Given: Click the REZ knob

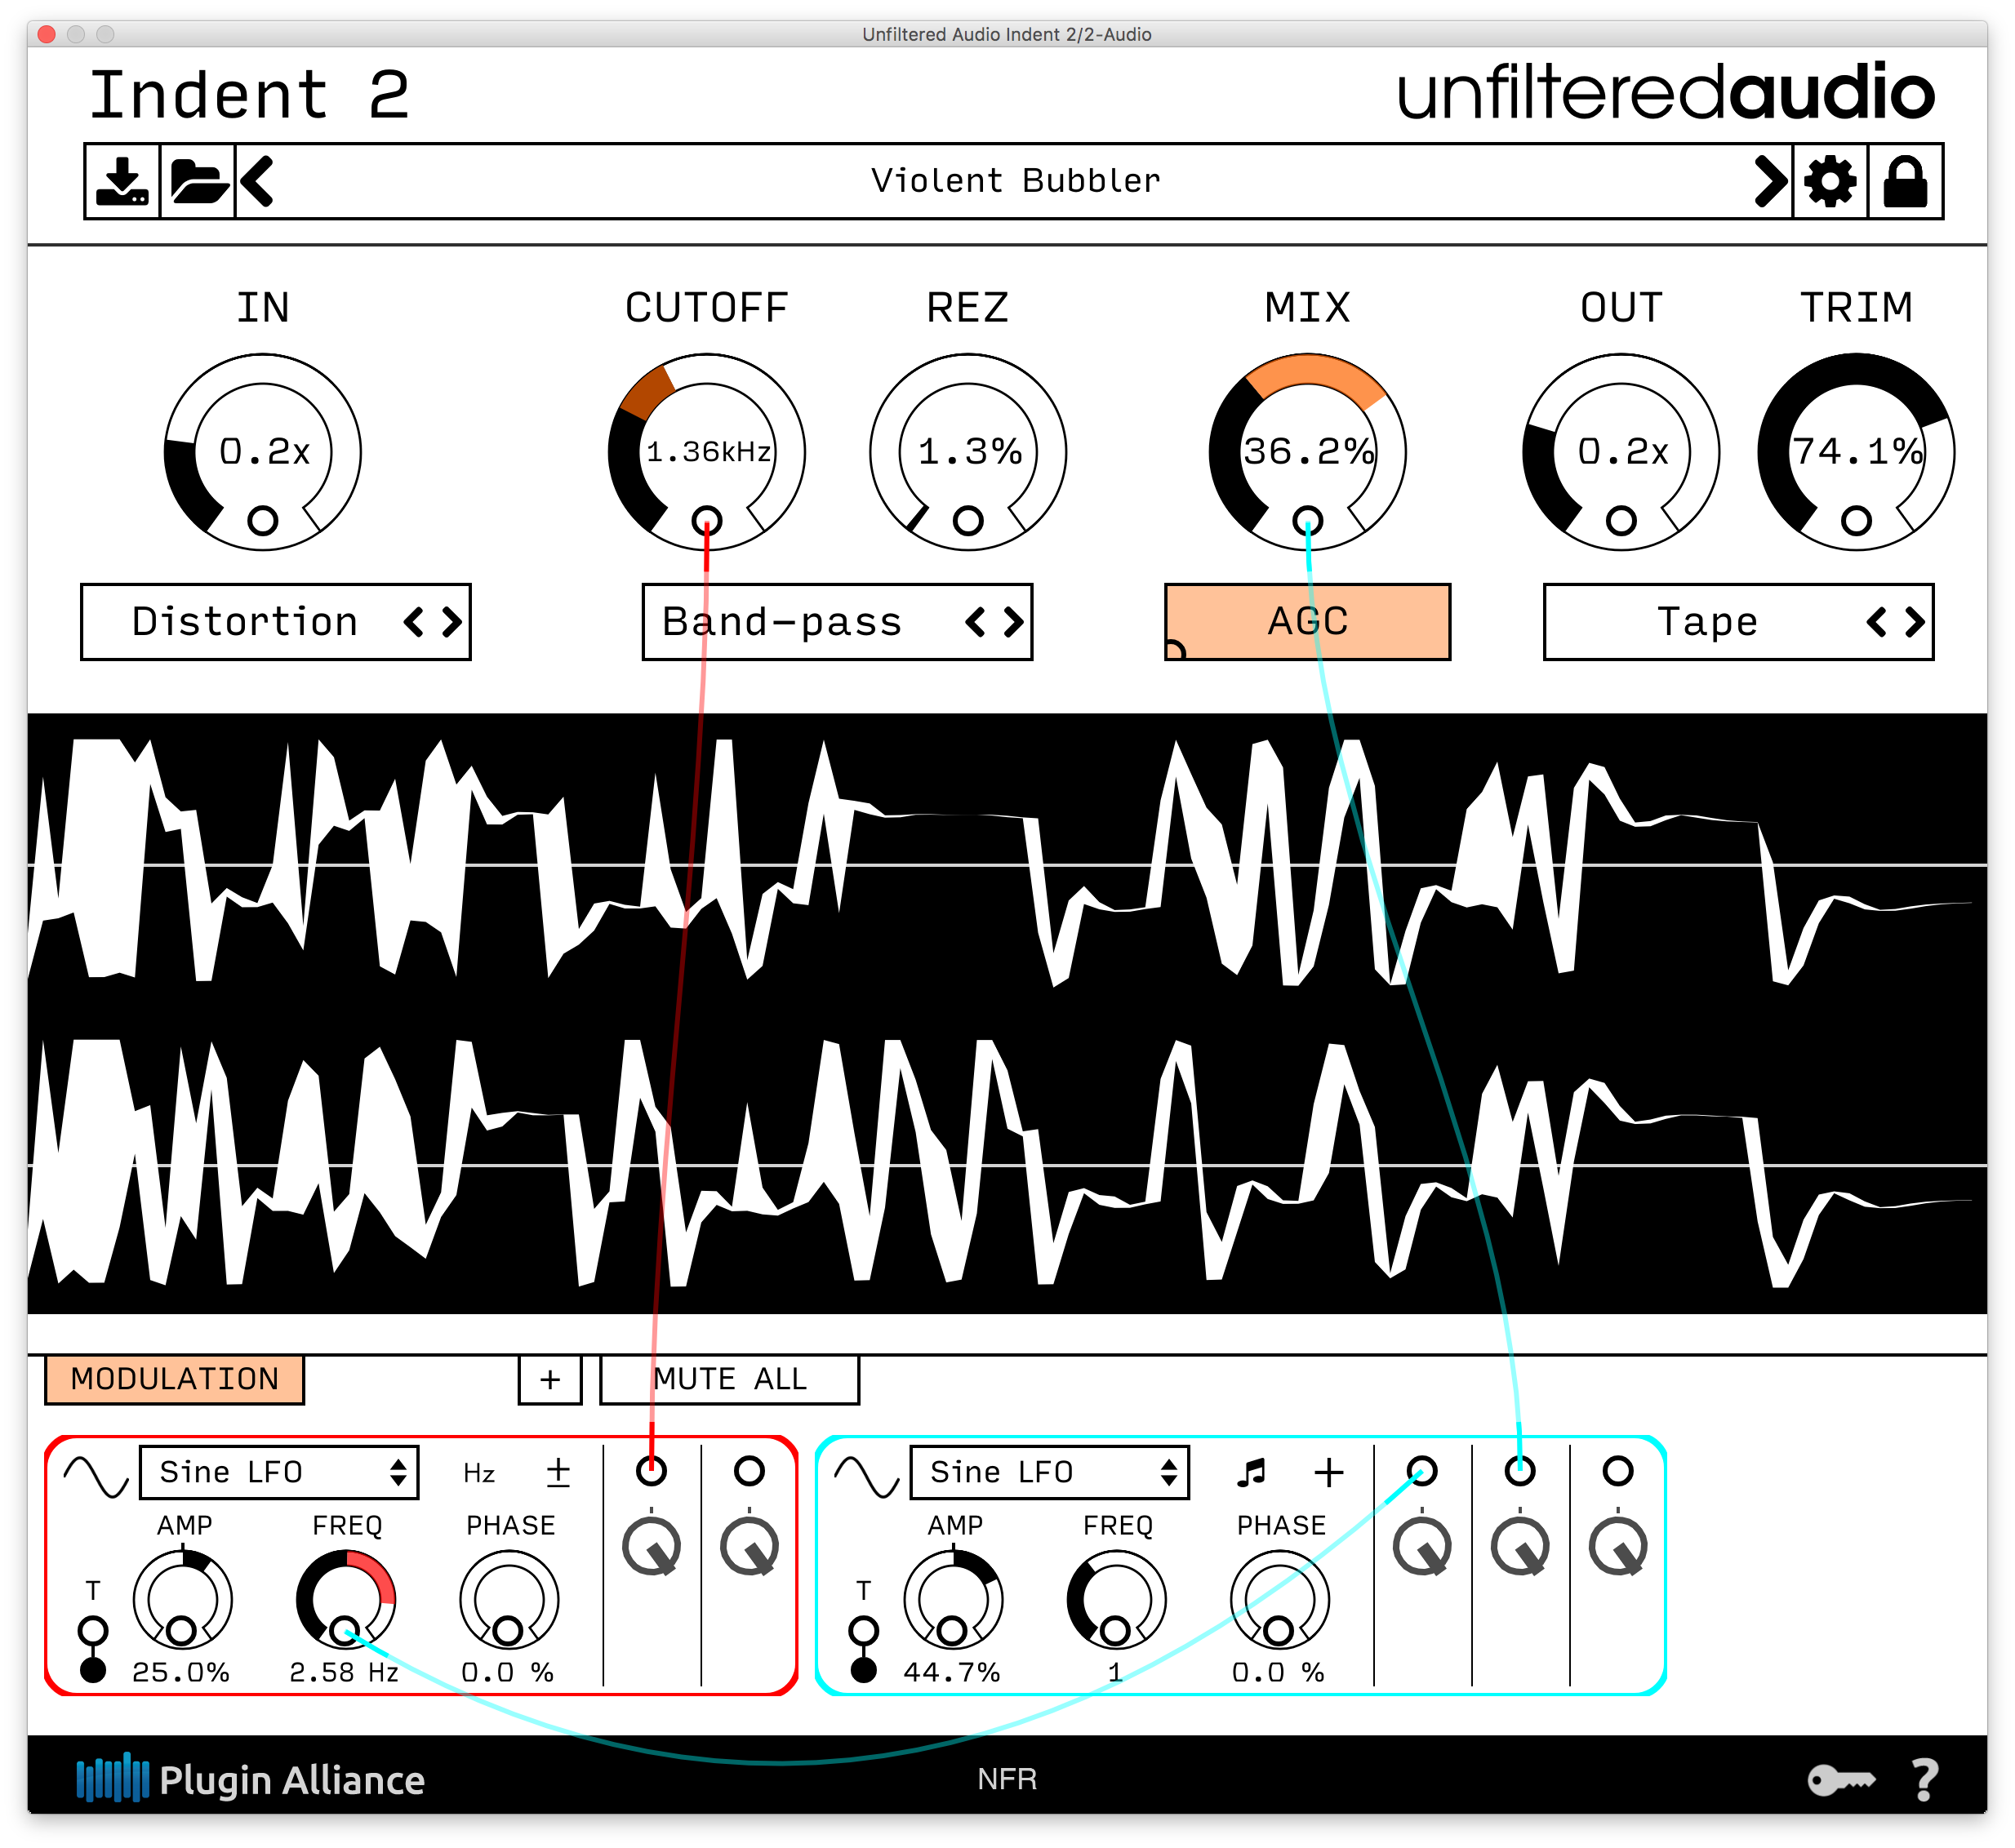Looking at the screenshot, I should 968,451.
